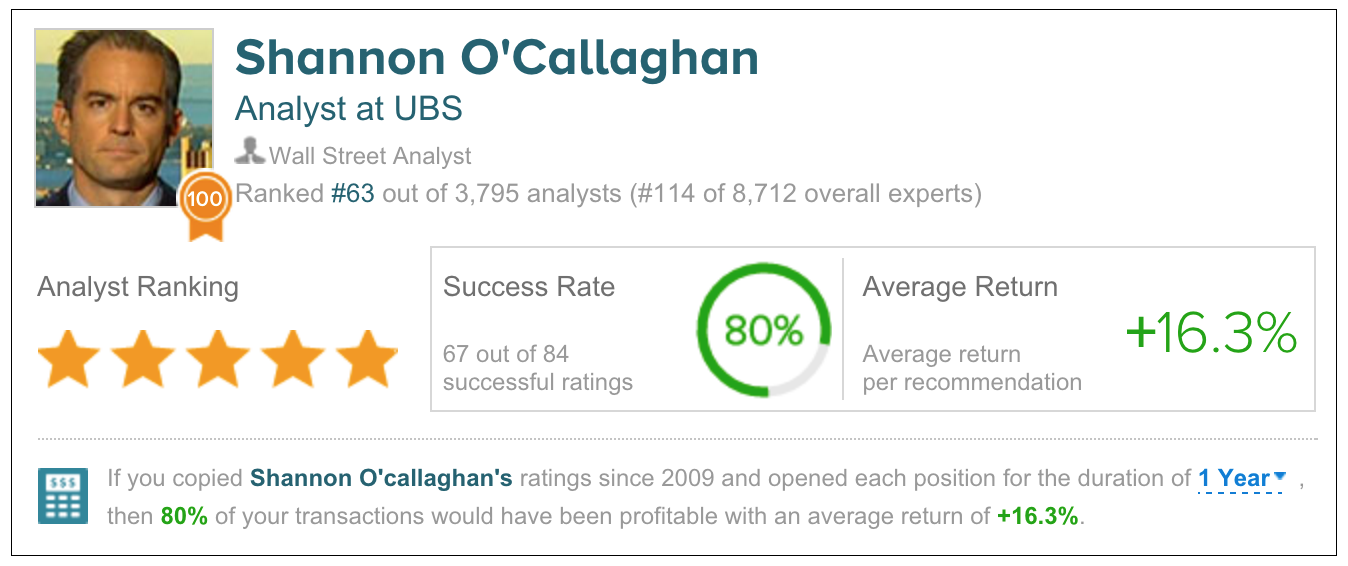Click the 67 out of 84 ratings text

pos(506,354)
